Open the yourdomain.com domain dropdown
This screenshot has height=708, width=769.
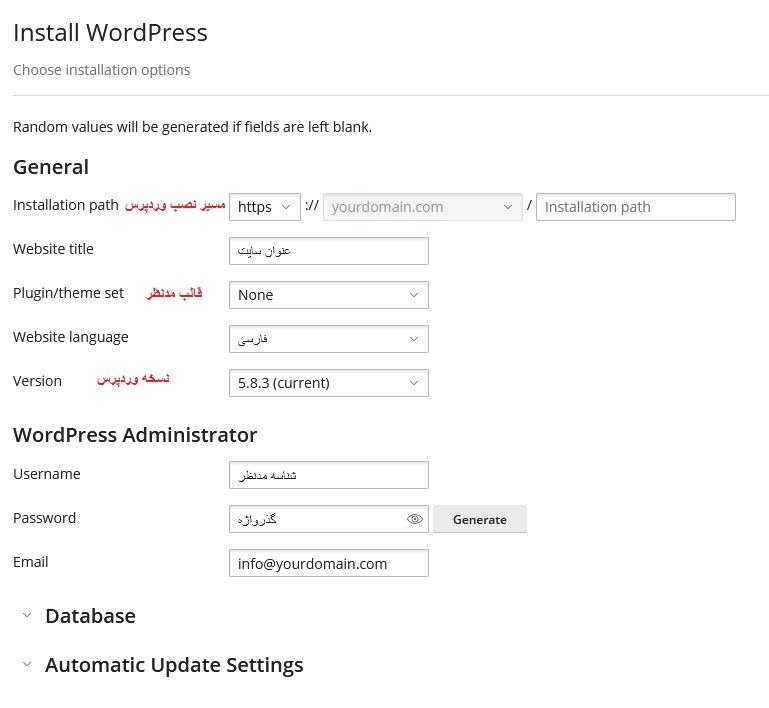coord(422,207)
